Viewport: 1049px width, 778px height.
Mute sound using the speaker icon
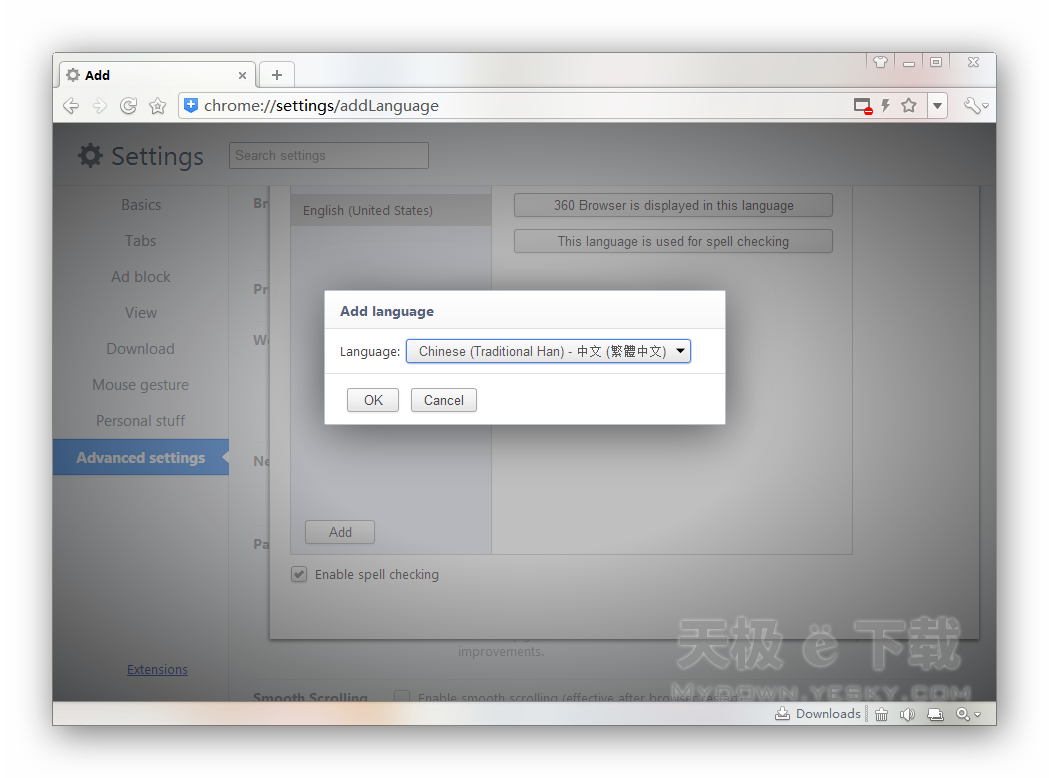pyautogui.click(x=907, y=714)
